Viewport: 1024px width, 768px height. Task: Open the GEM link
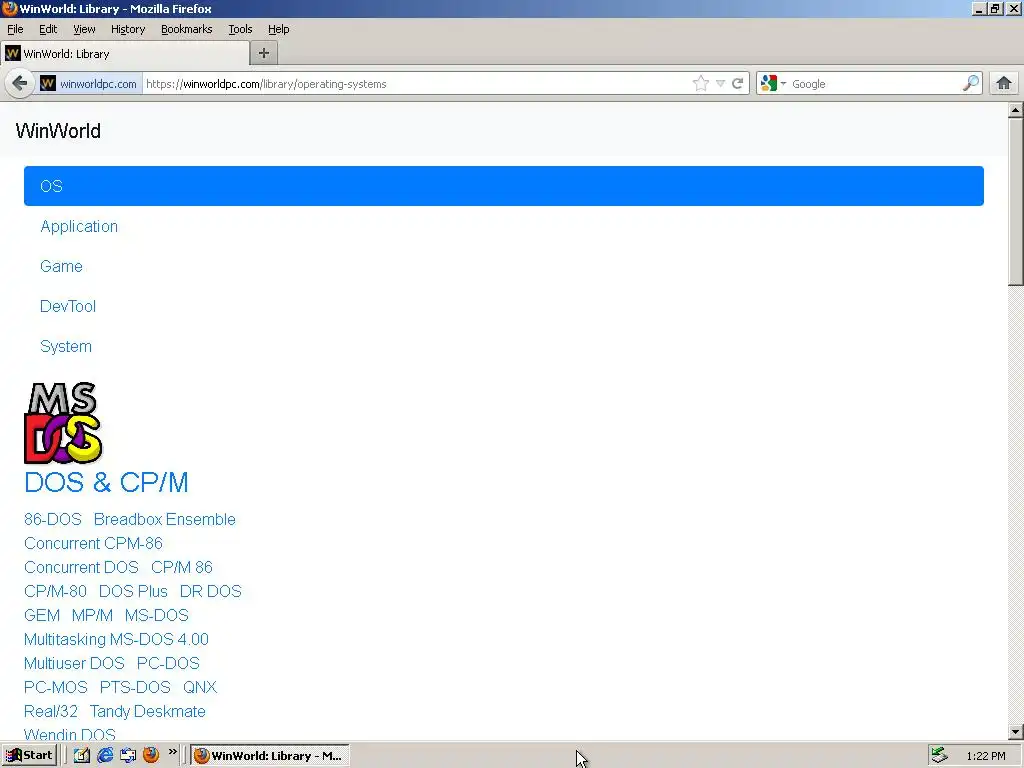click(x=42, y=615)
